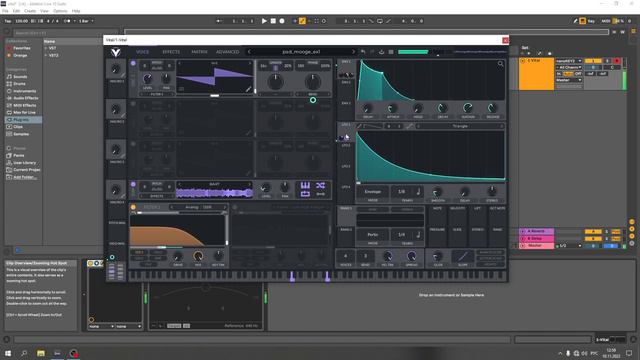Toggle Filter 2 on/off
This screenshot has height=360, width=640.
pyautogui.click(x=235, y=207)
